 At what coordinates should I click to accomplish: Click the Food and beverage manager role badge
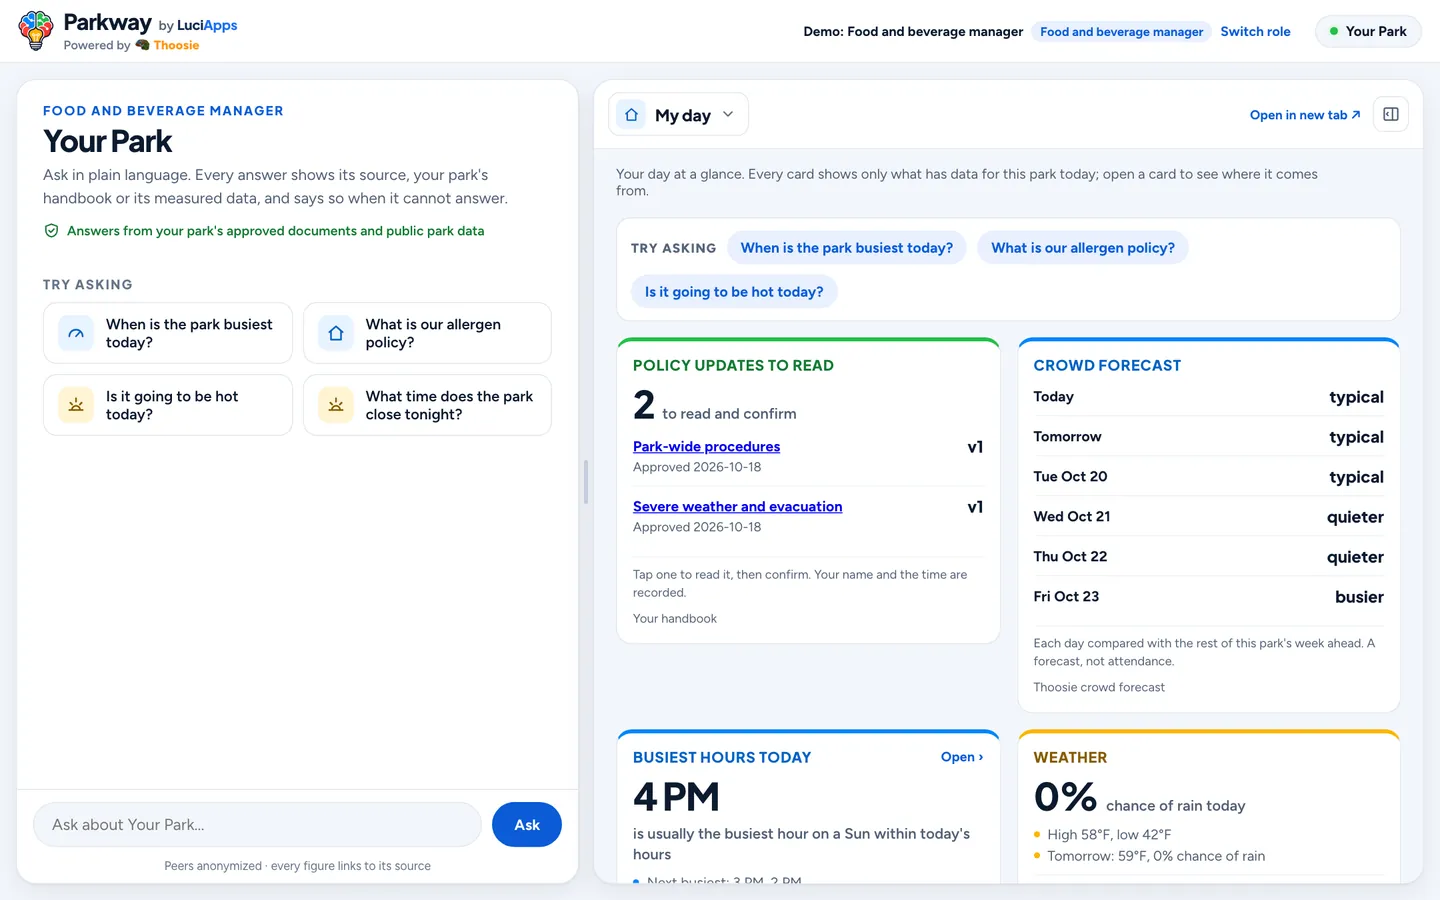click(x=1121, y=32)
